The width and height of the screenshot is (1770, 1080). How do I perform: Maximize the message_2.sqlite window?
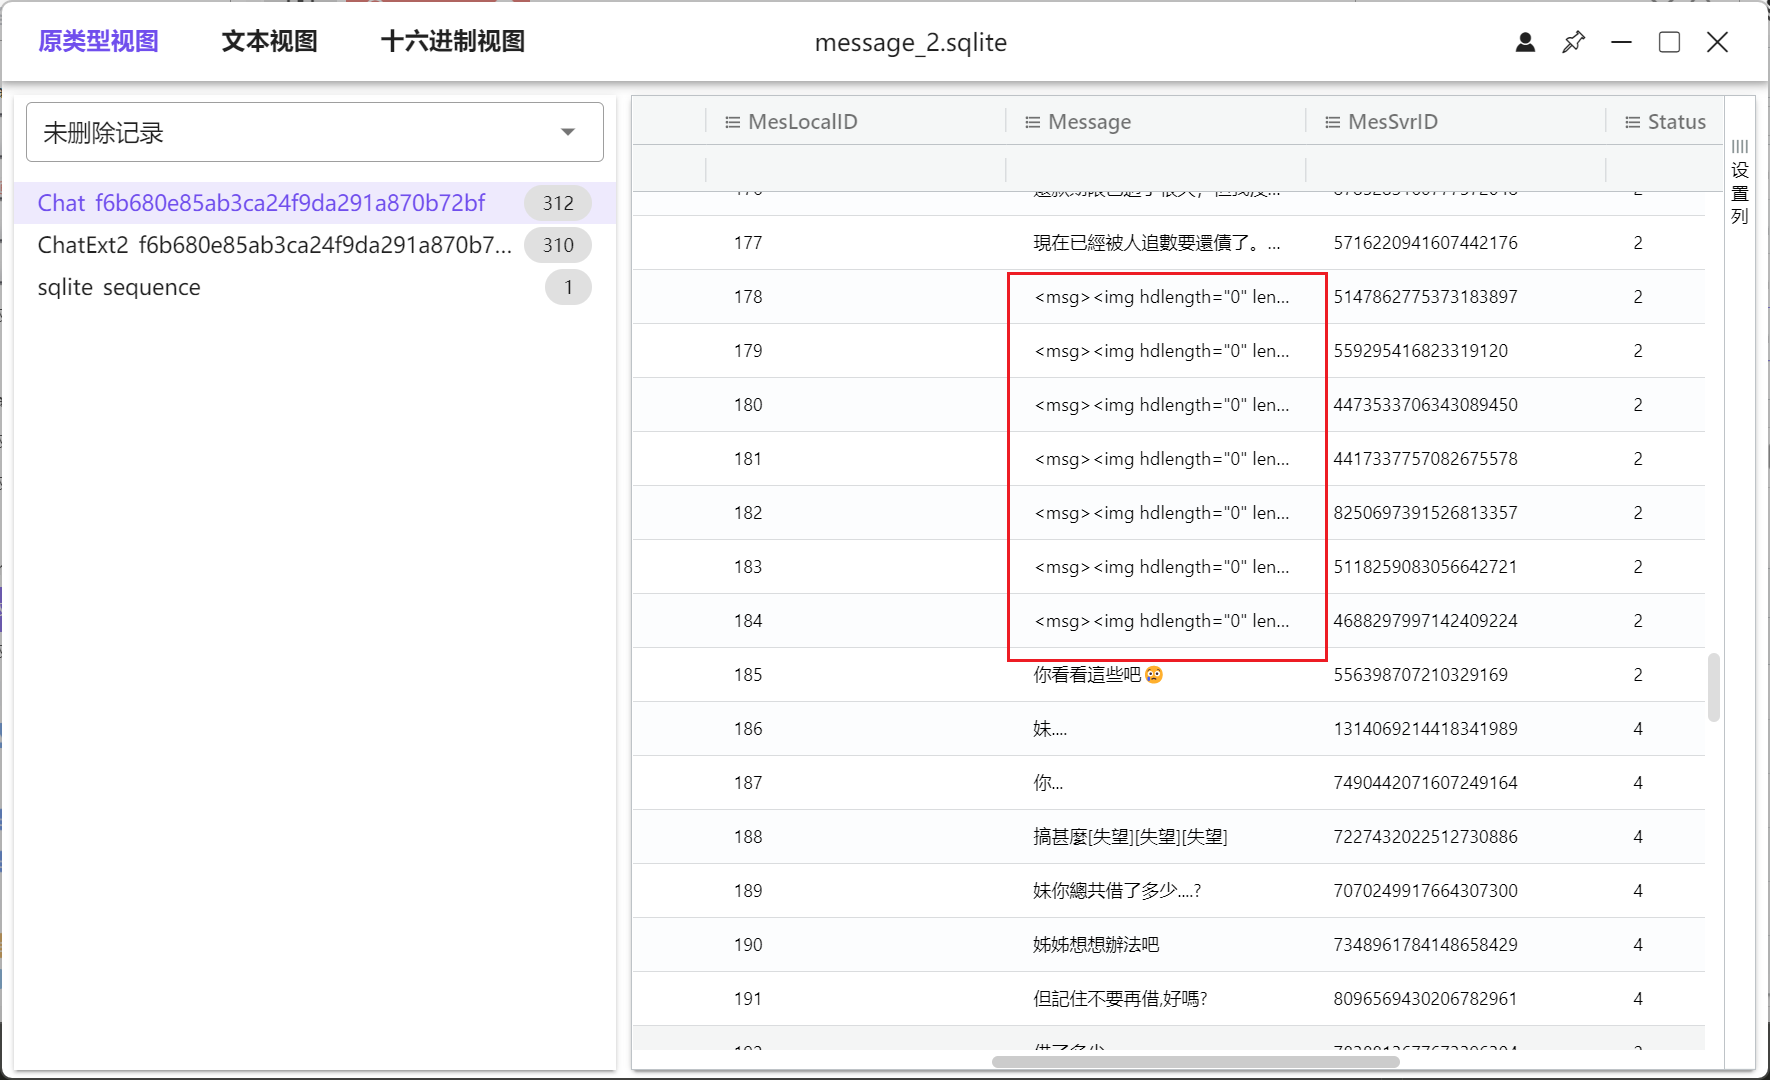pyautogui.click(x=1669, y=42)
